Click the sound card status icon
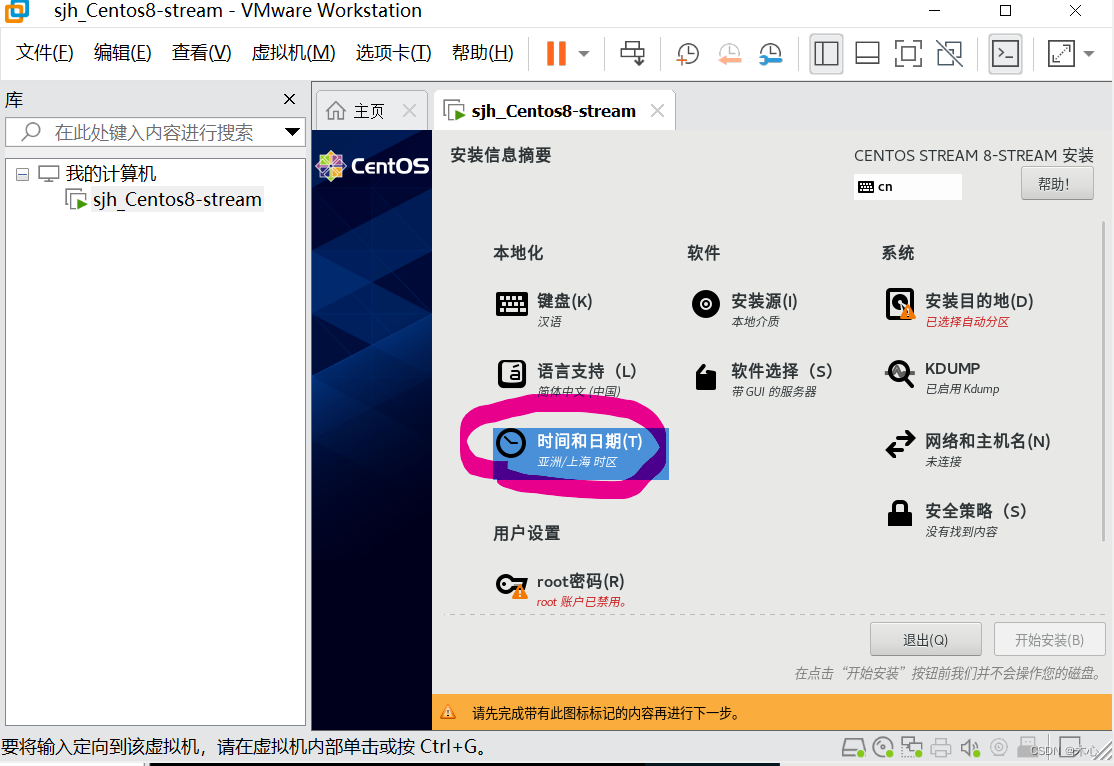The height and width of the screenshot is (766, 1114). coord(970,748)
